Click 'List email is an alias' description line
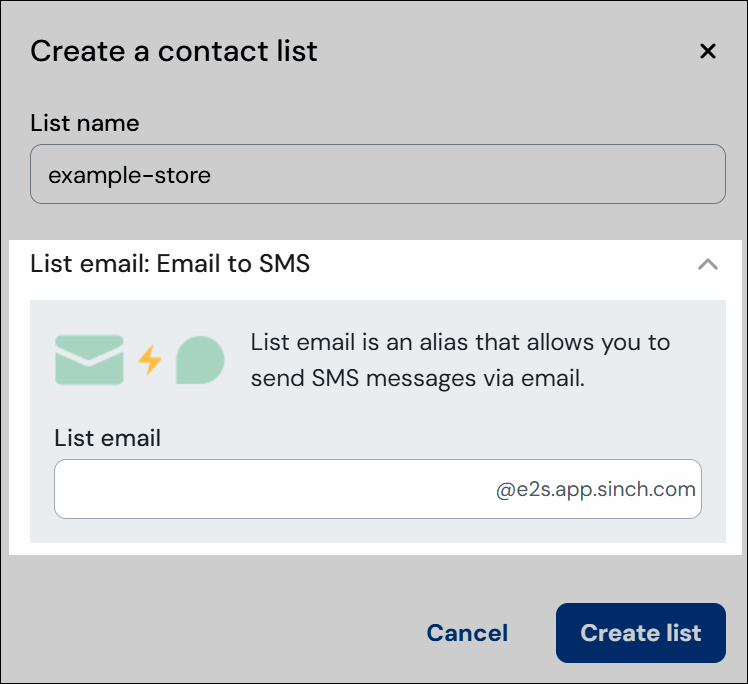This screenshot has height=684, width=748. tap(460, 342)
